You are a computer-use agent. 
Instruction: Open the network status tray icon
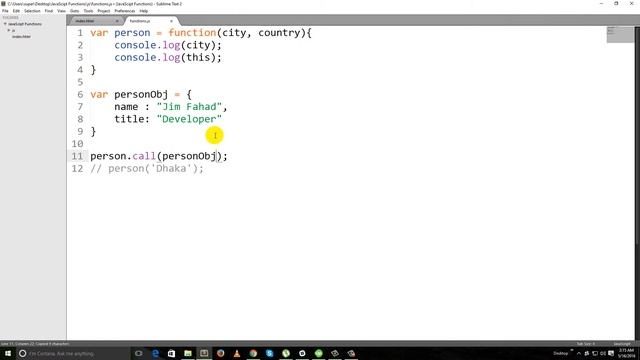click(x=595, y=353)
